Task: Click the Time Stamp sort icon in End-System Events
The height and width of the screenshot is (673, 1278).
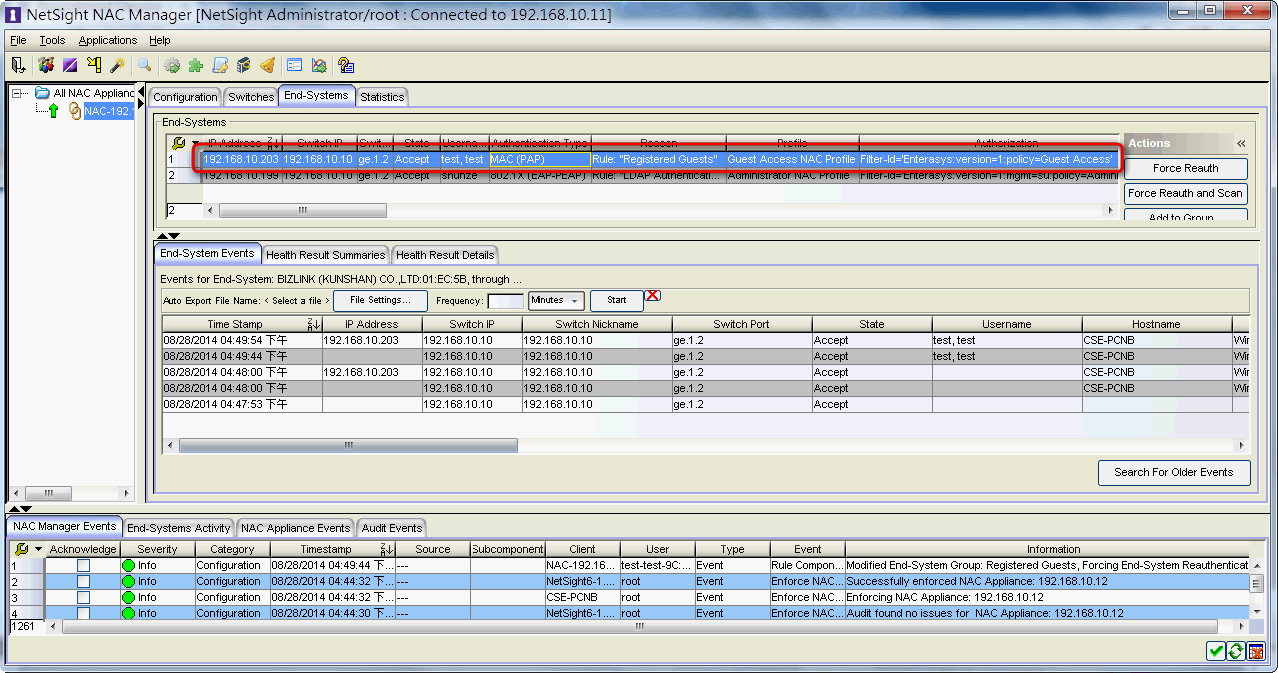Action: pyautogui.click(x=314, y=324)
